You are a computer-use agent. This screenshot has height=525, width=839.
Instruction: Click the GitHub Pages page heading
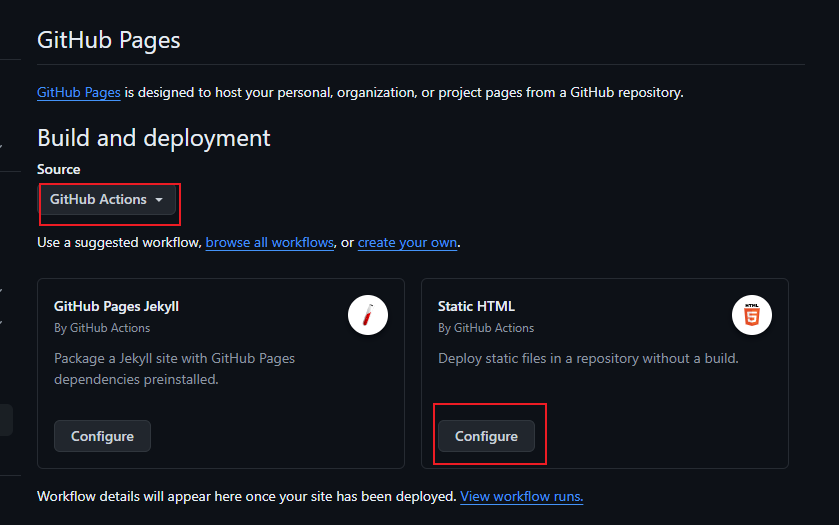[109, 41]
